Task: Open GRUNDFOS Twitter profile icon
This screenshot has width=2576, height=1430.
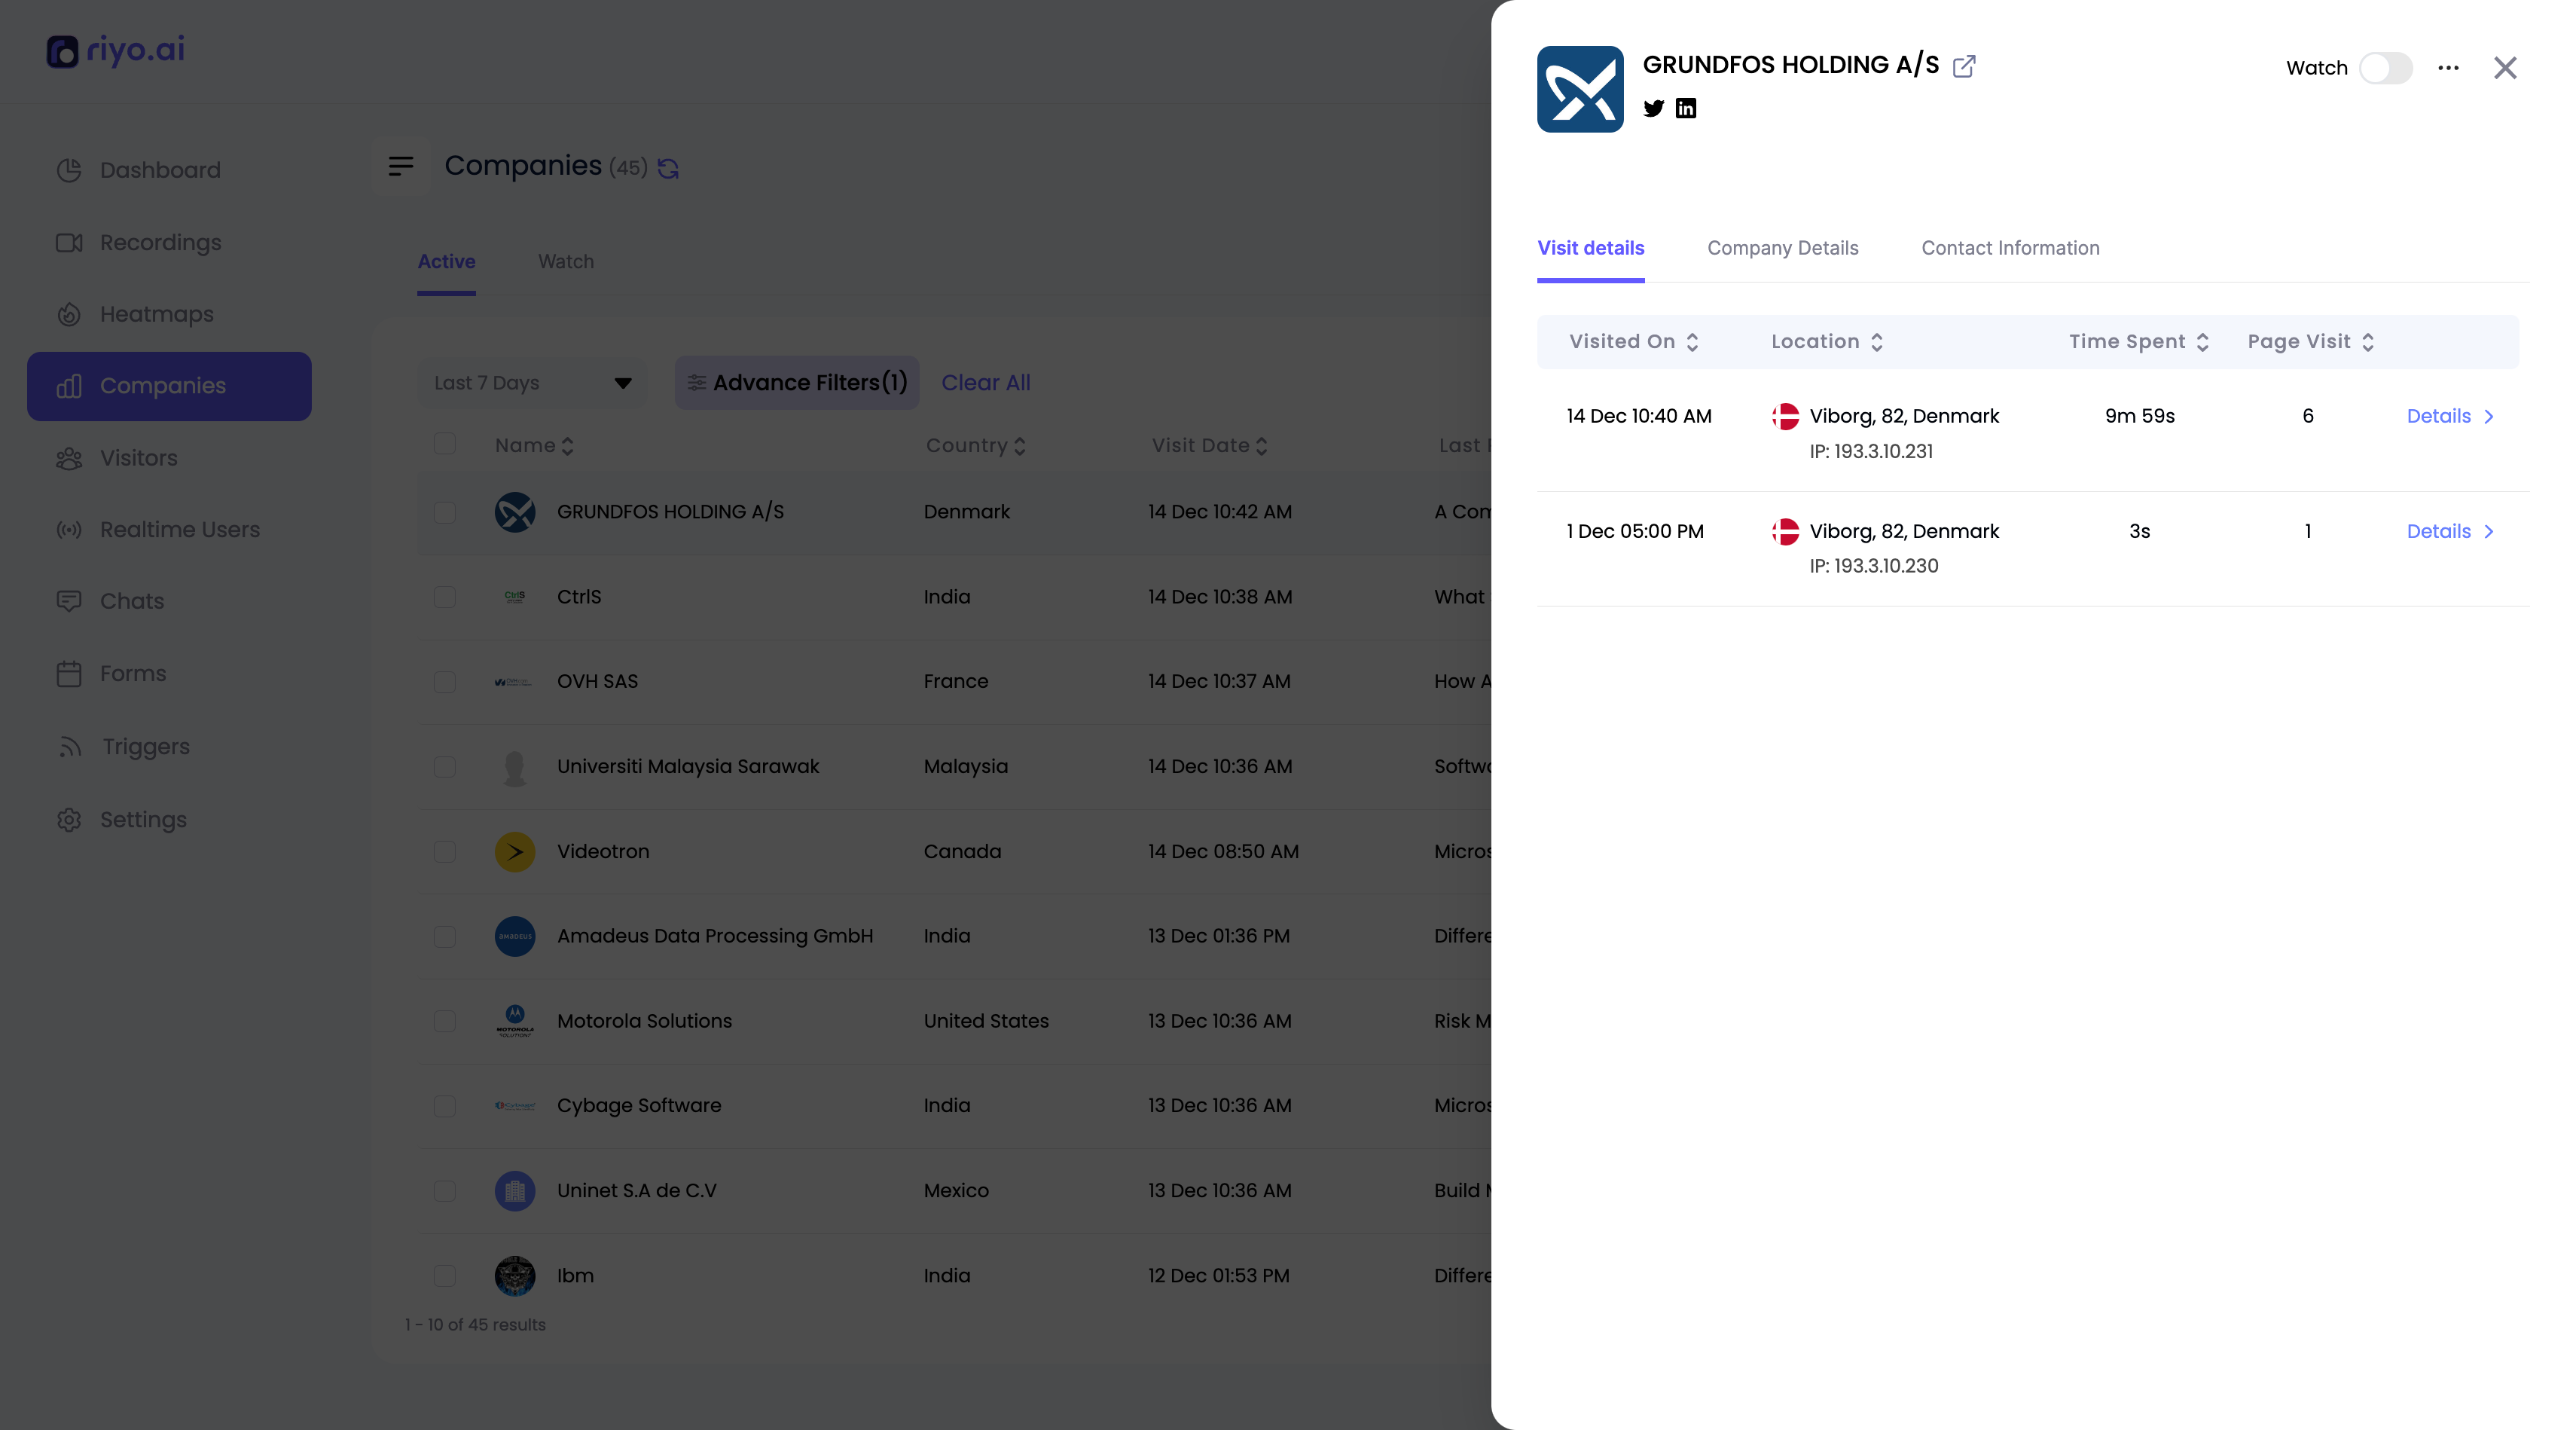Action: coord(1653,108)
